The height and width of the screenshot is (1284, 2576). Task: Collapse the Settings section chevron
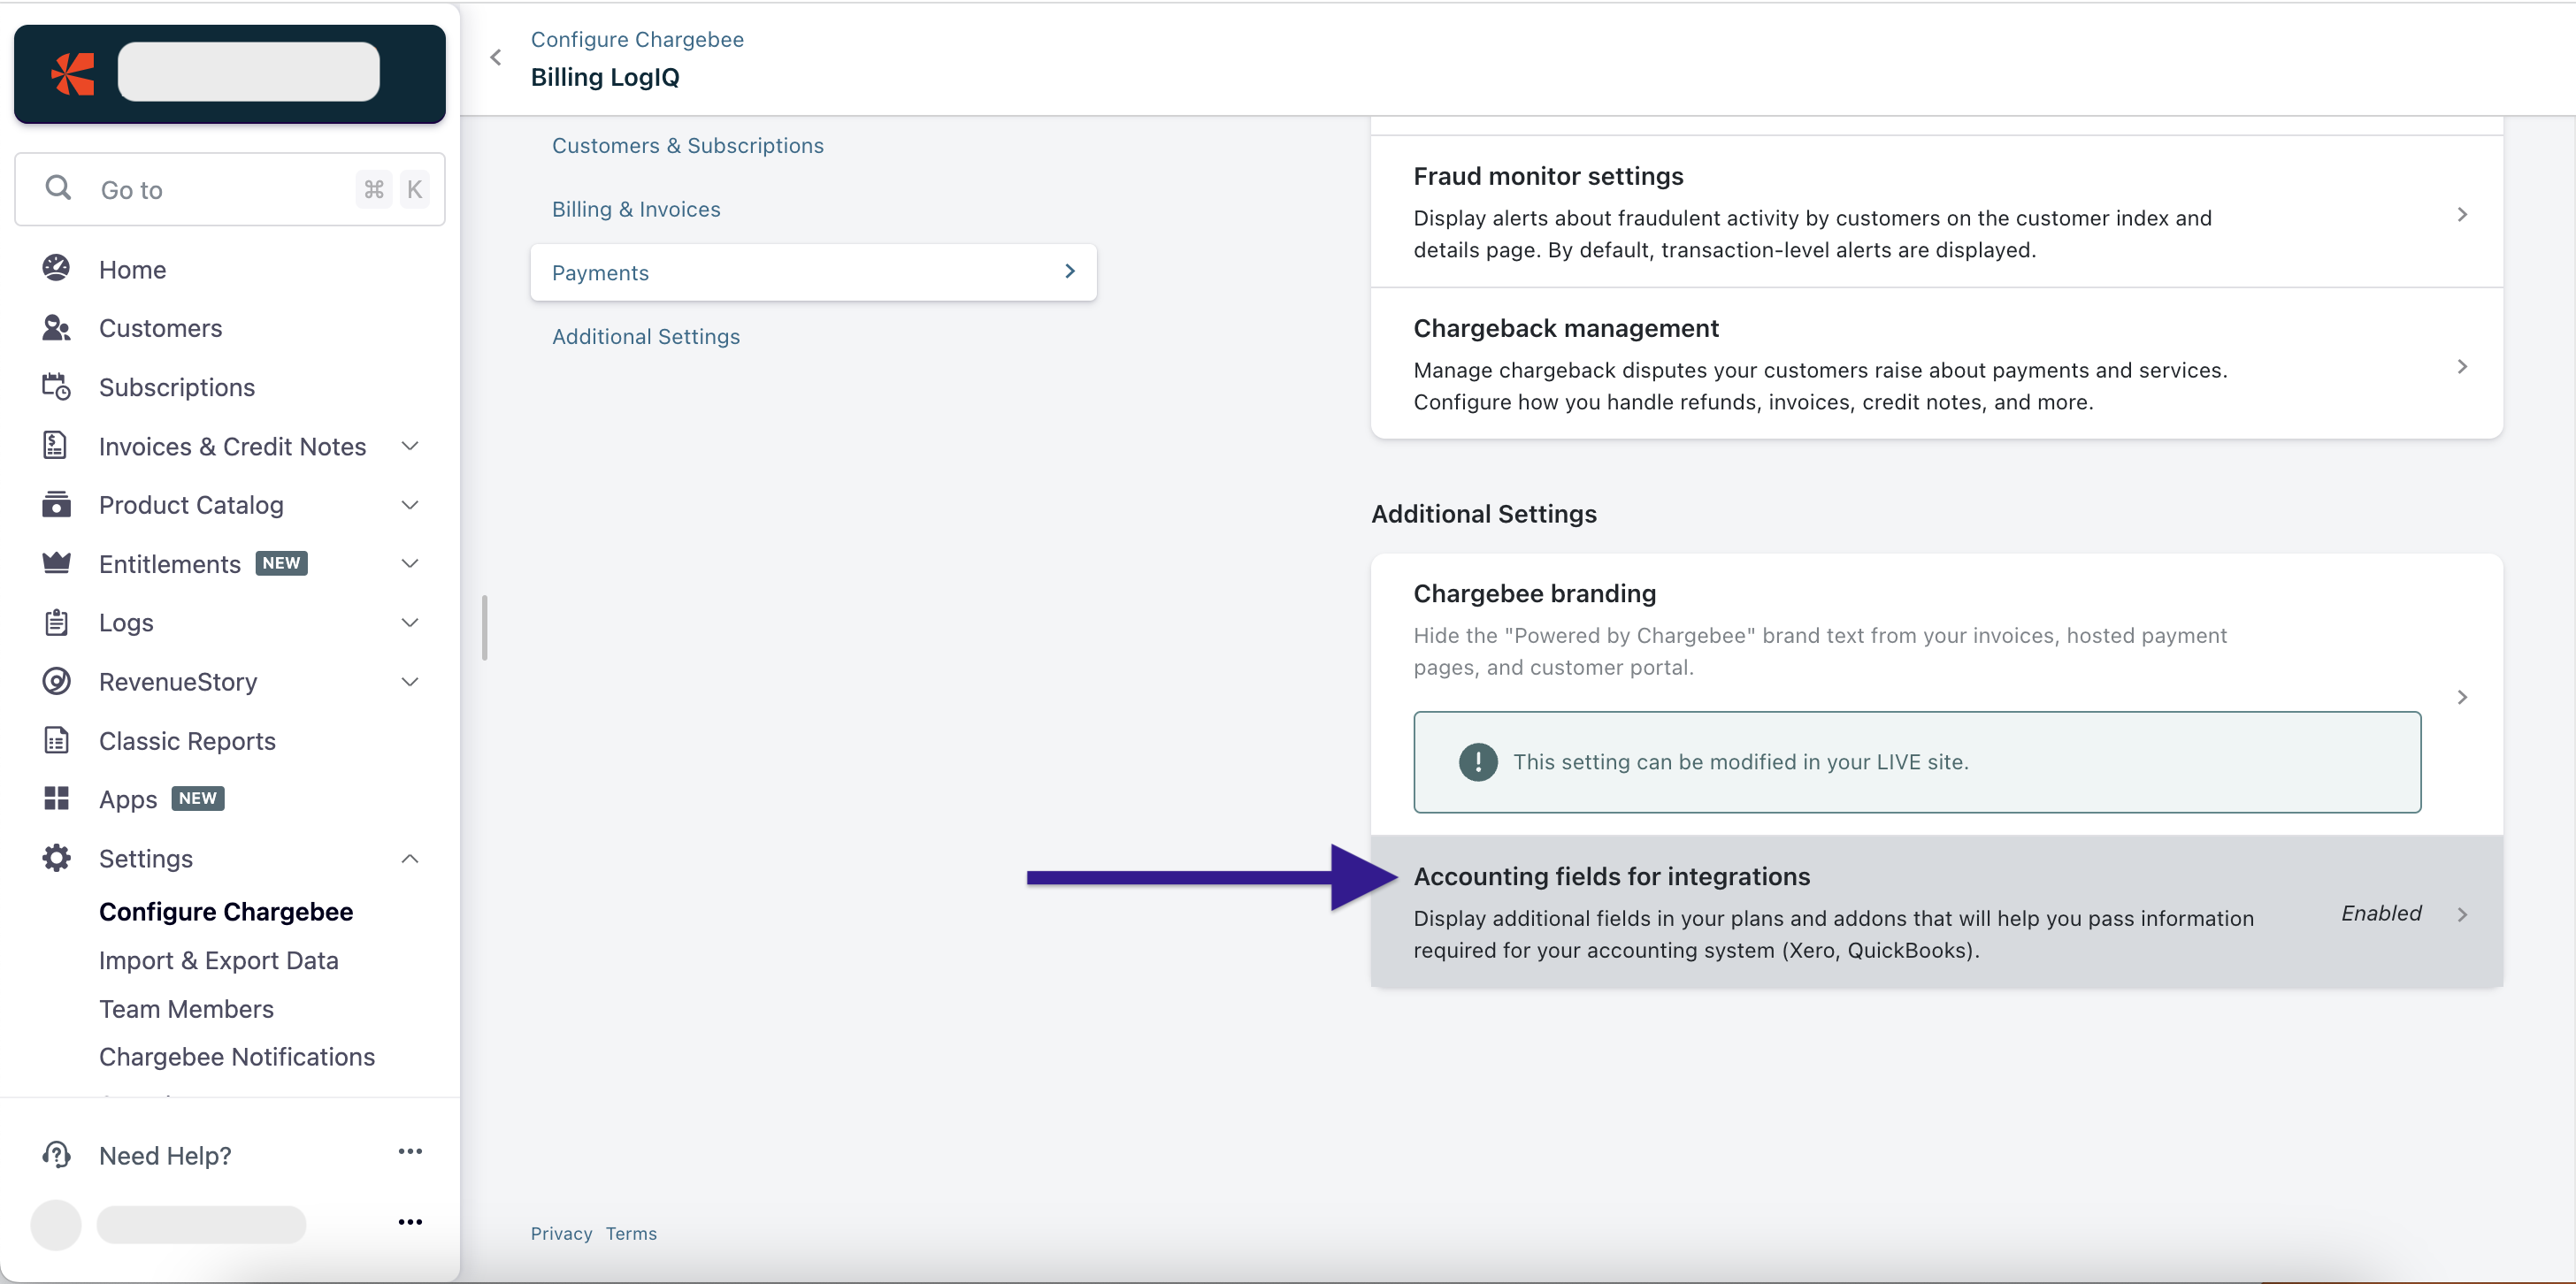coord(410,858)
